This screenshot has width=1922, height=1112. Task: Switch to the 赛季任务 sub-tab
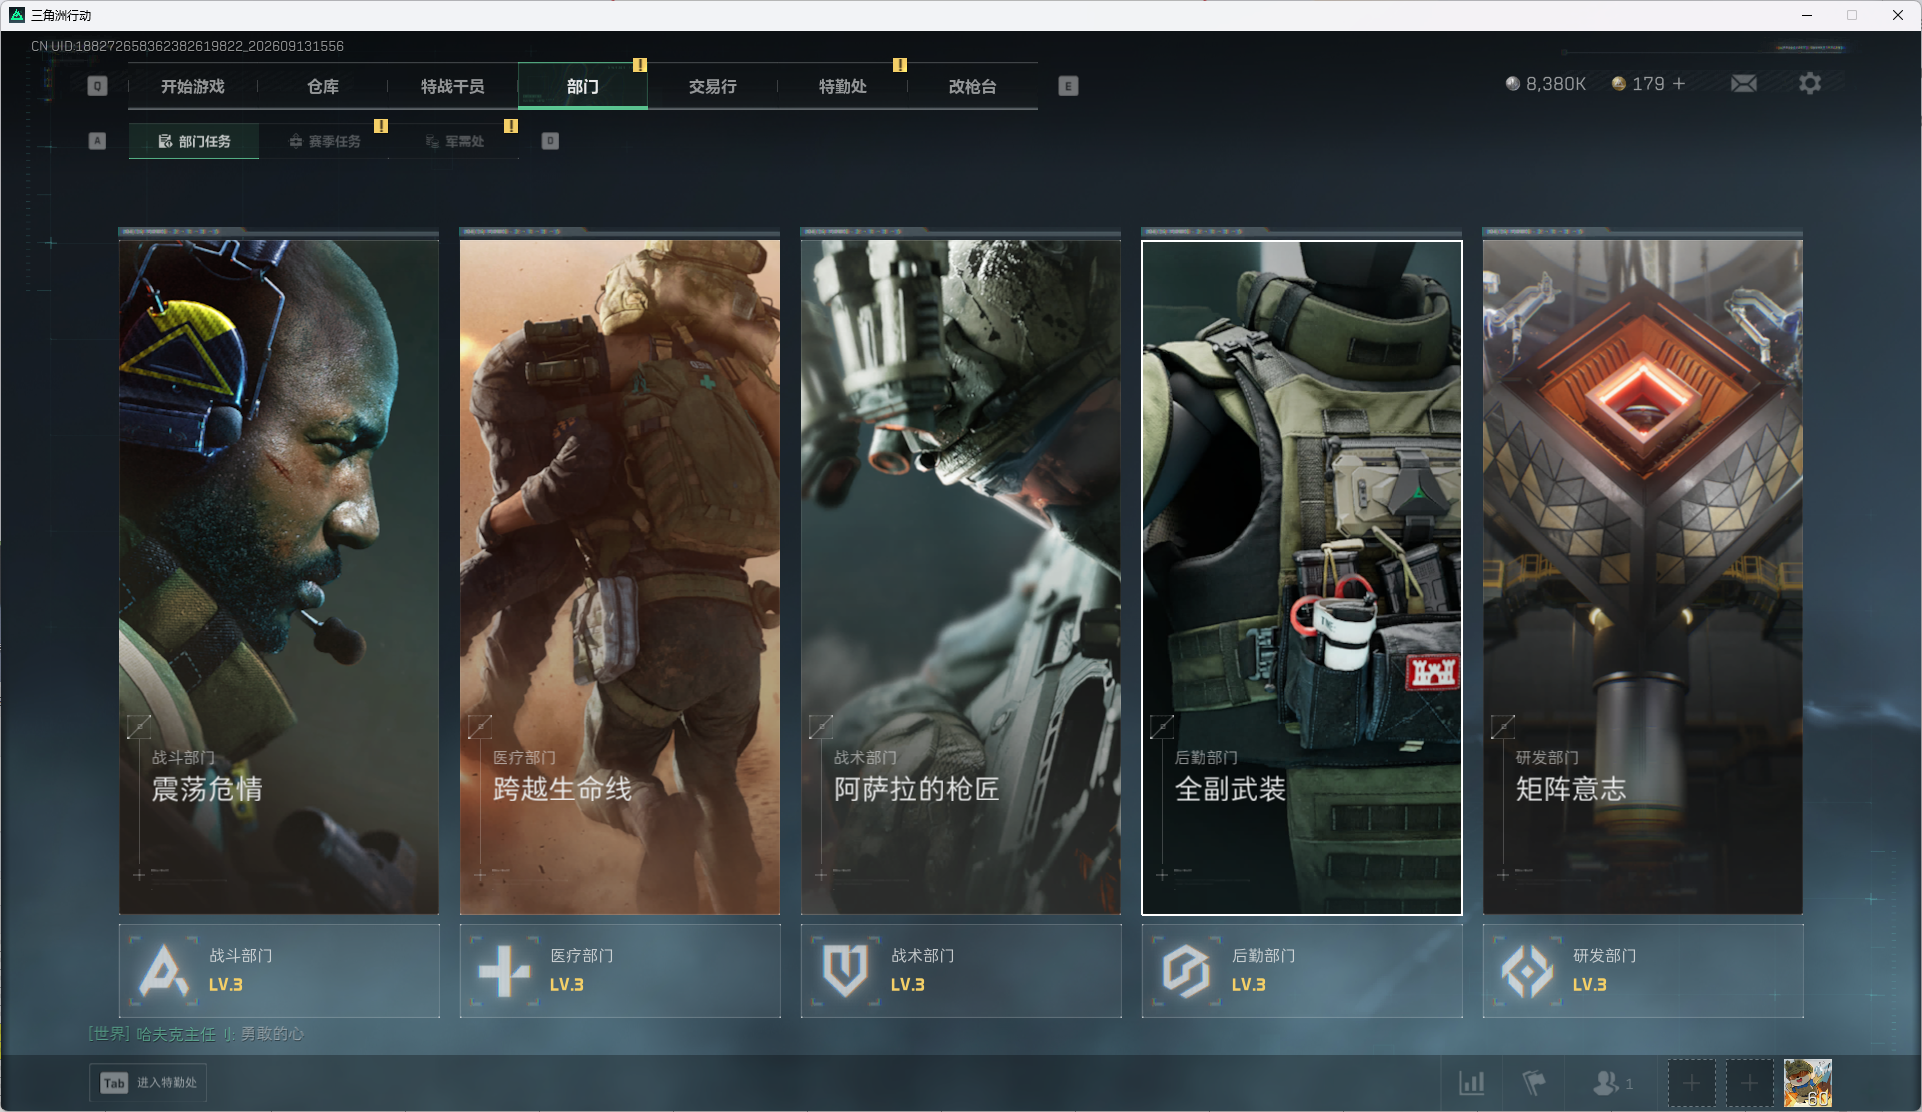click(x=324, y=141)
